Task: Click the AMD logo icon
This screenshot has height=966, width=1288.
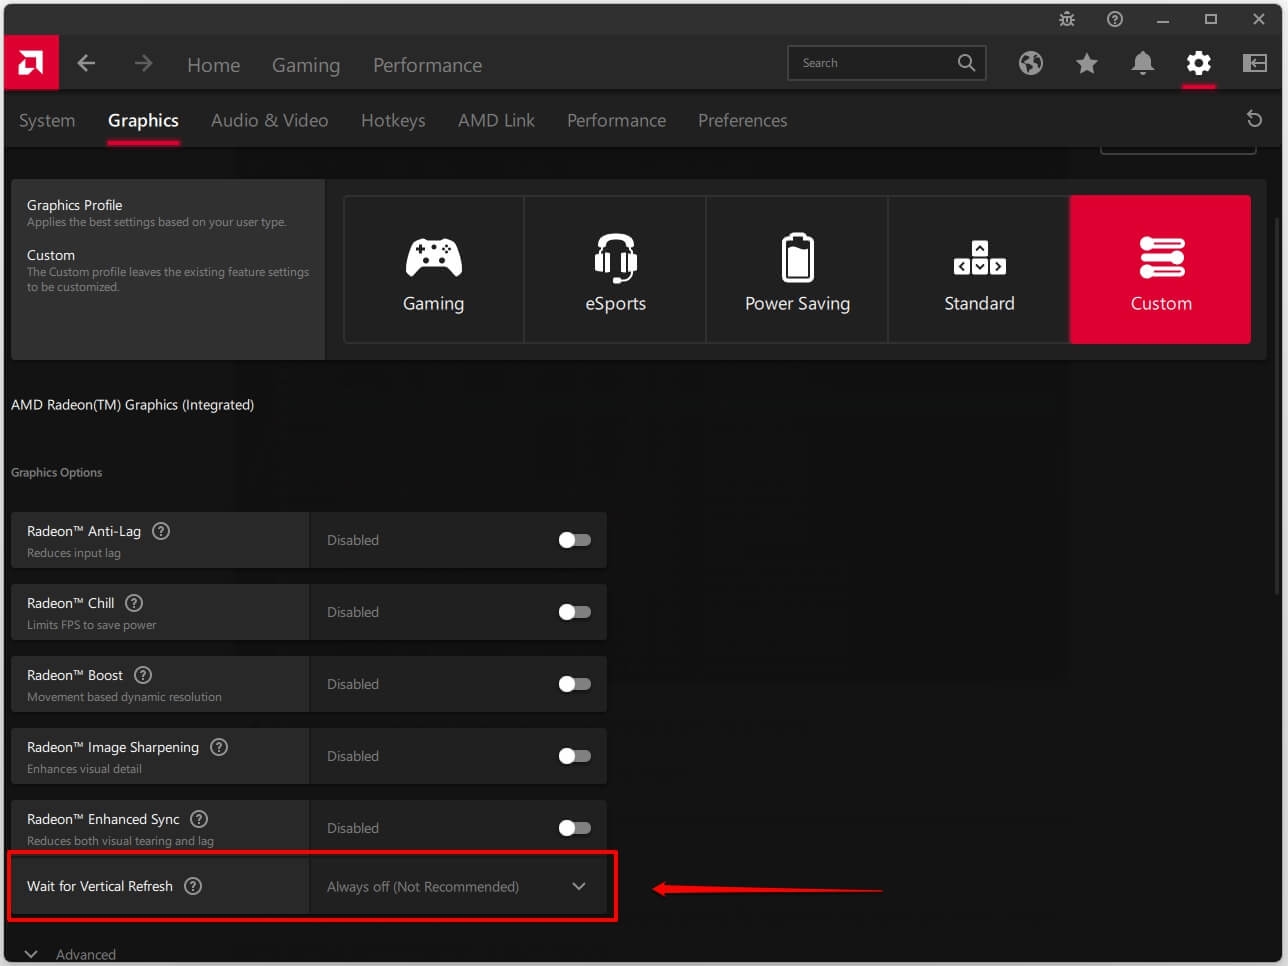Action: 31,63
